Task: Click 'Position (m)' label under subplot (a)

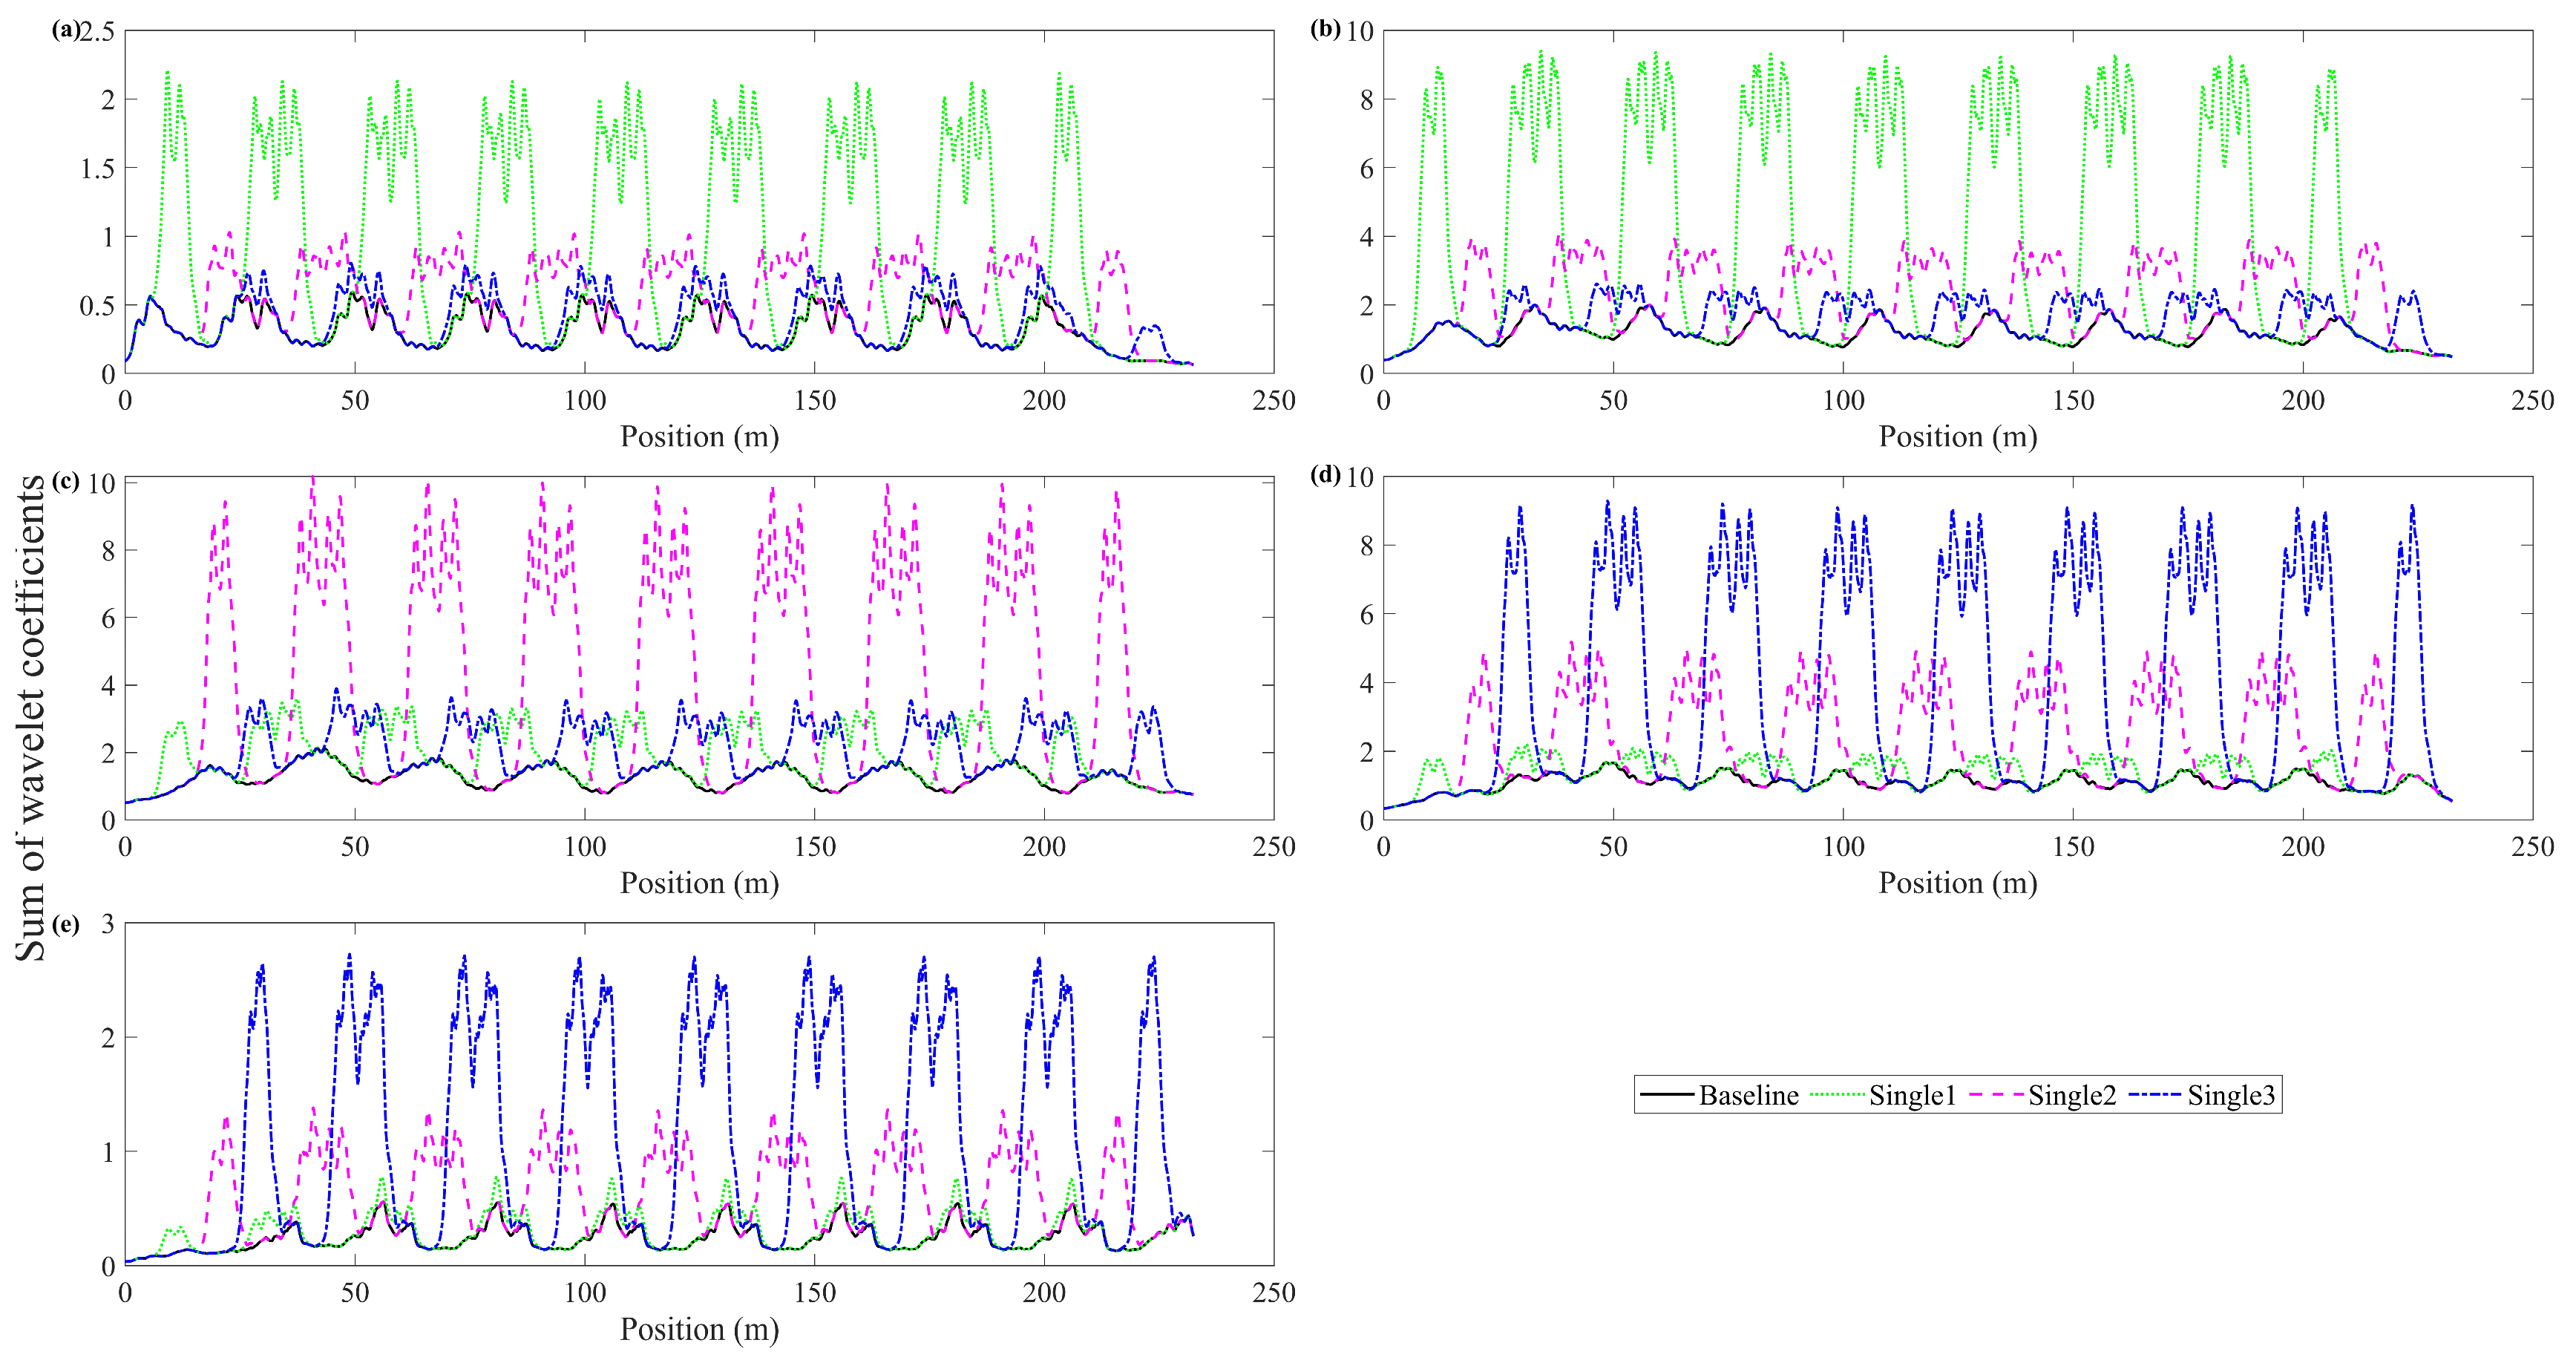Action: click(699, 437)
